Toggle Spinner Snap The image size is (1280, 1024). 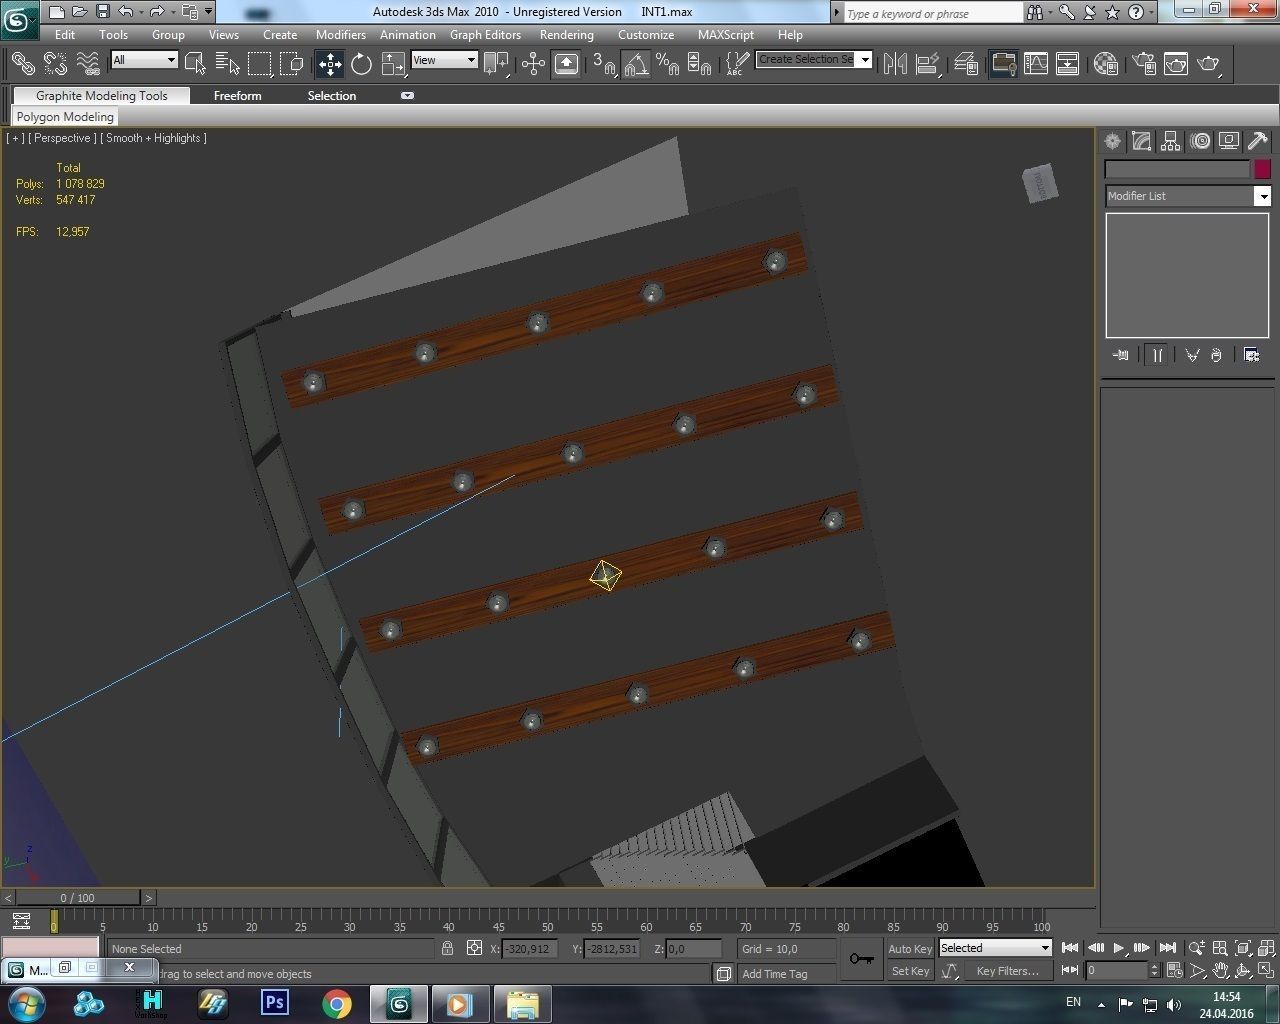700,64
